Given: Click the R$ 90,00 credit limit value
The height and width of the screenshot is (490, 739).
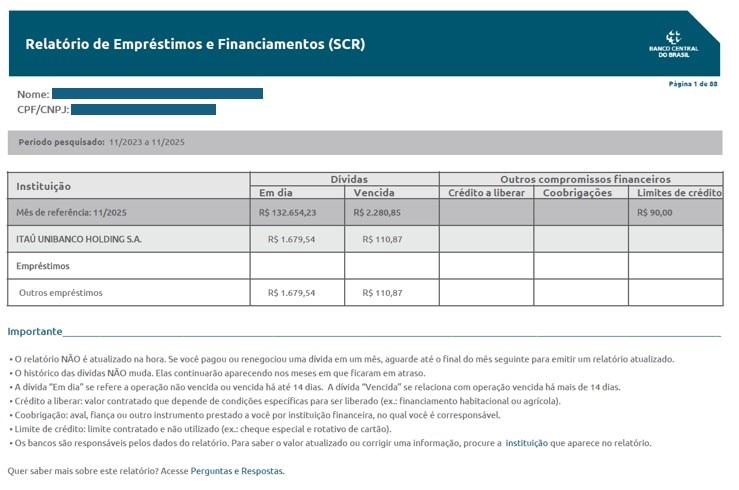Looking at the screenshot, I should (x=655, y=212).
